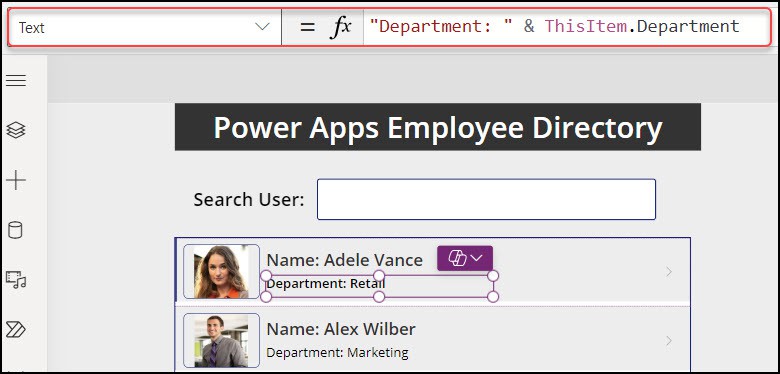
Task: Select Adele Vance profile photo
Action: pos(221,272)
